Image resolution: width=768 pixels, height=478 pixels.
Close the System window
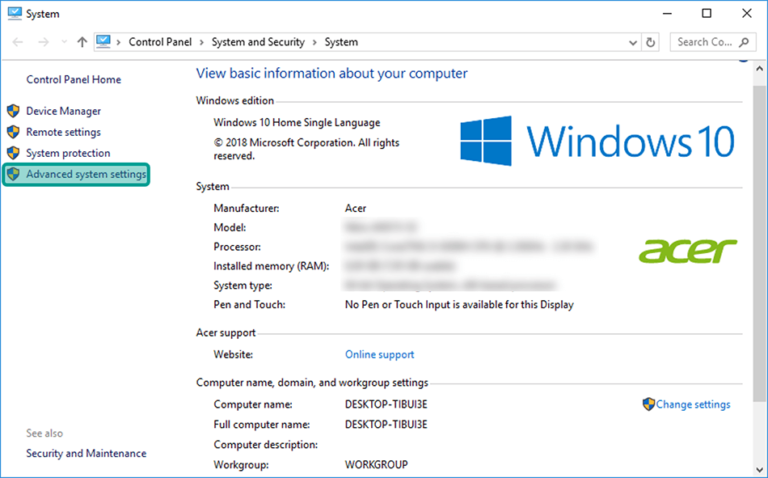click(x=746, y=14)
